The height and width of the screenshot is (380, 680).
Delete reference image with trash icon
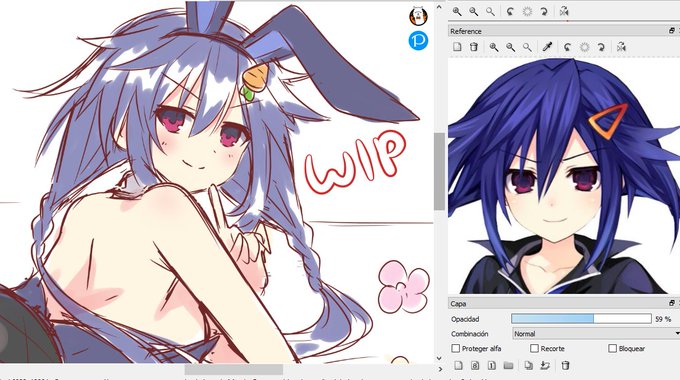pyautogui.click(x=474, y=47)
